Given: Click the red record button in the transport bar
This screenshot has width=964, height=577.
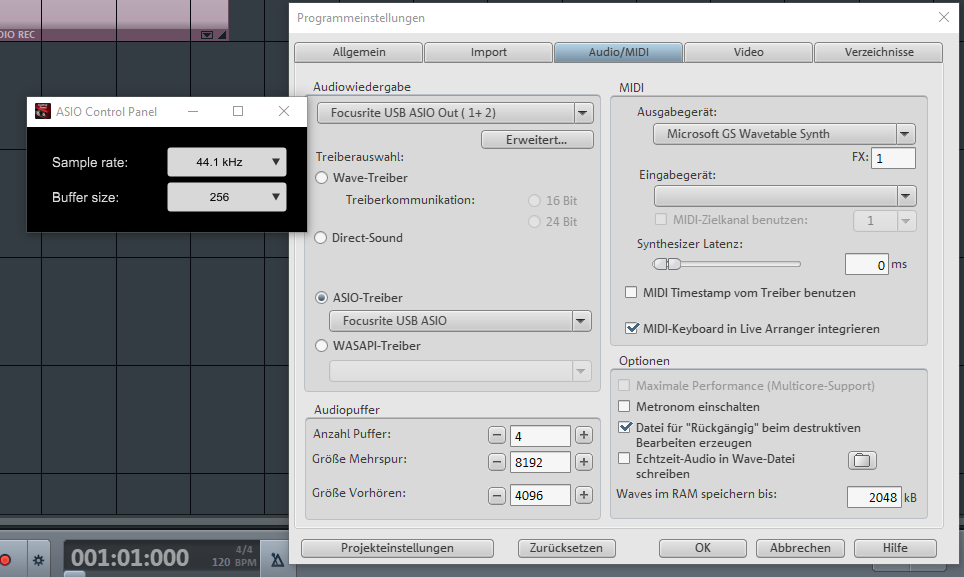Looking at the screenshot, I should tap(6, 560).
